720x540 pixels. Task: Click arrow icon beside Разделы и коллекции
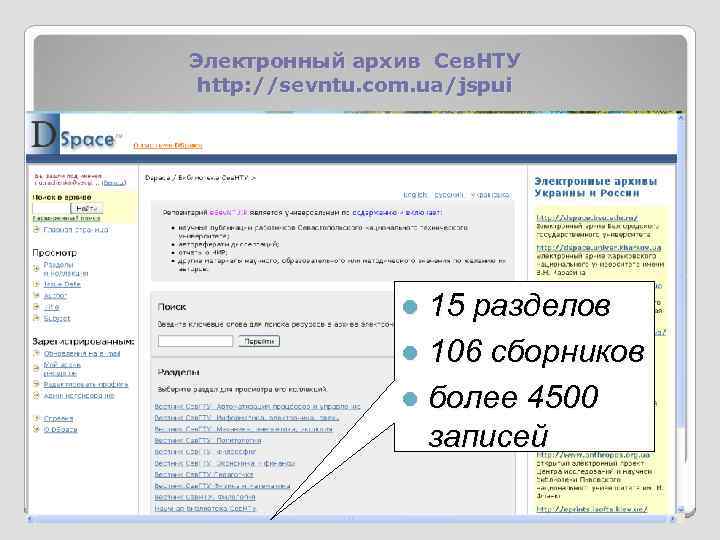[x=36, y=269]
